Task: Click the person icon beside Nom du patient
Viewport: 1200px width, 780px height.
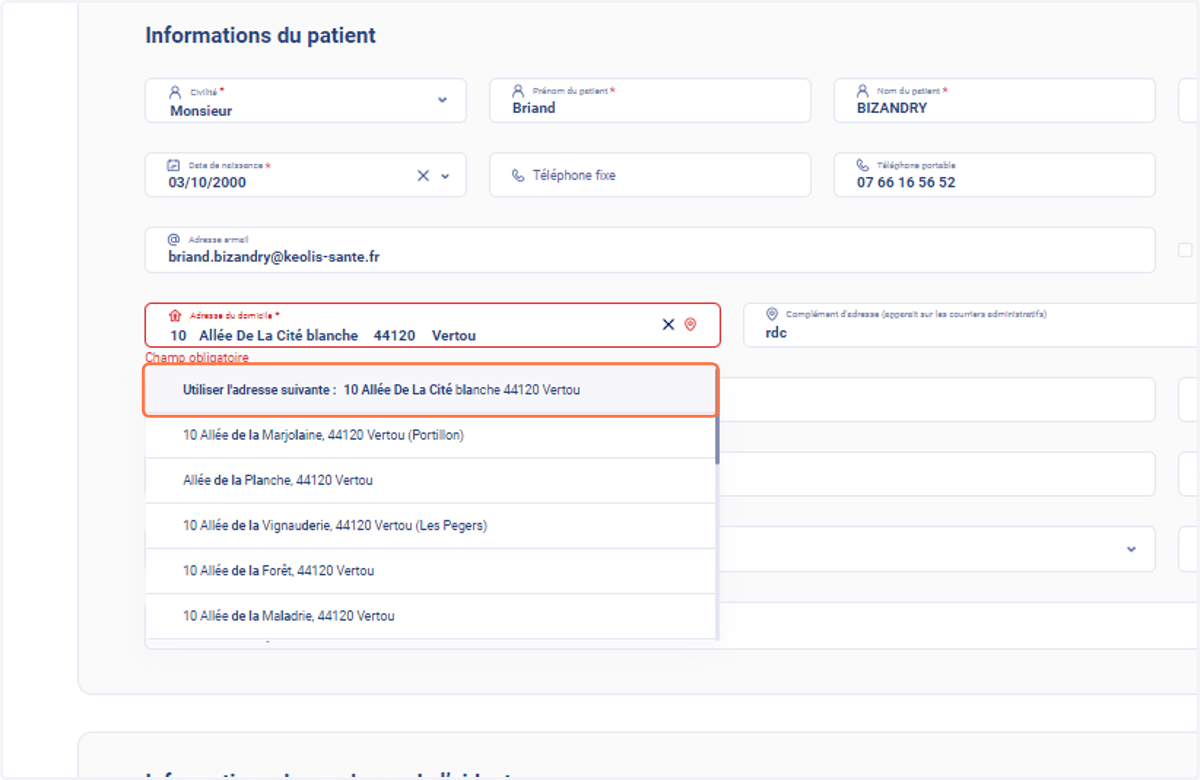Action: coord(863,90)
